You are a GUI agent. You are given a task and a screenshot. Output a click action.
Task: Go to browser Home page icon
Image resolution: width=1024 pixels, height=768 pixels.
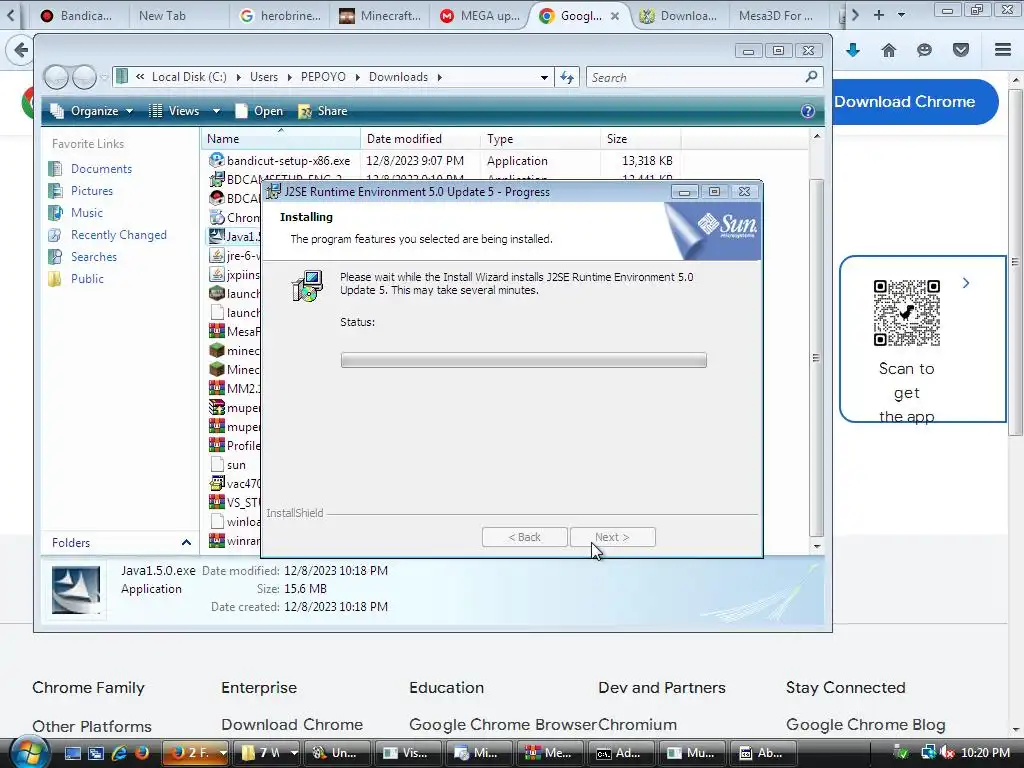click(889, 50)
